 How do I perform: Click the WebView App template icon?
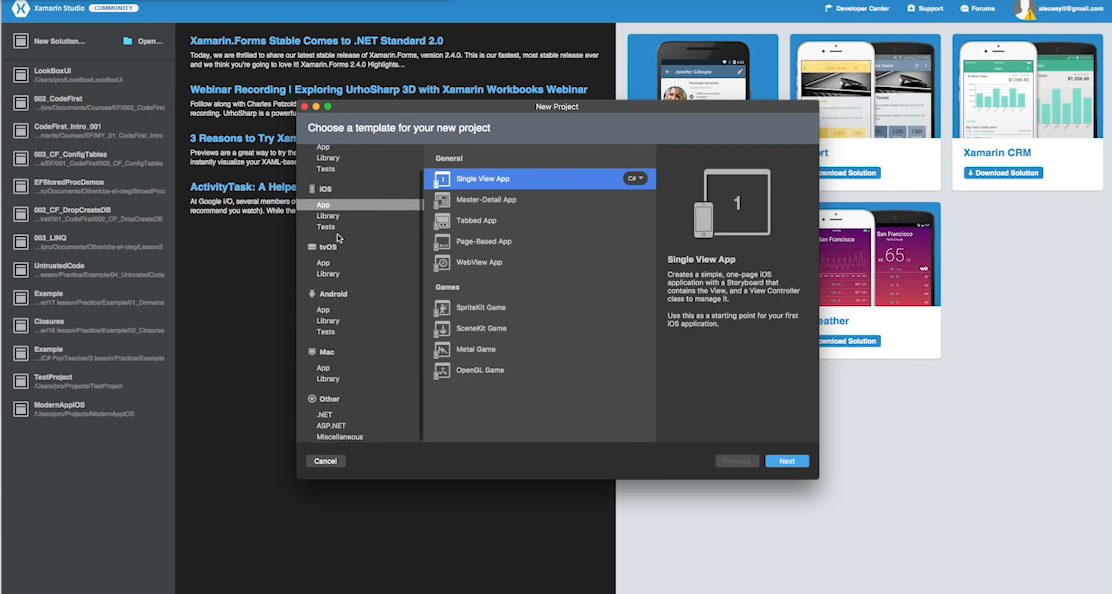pyautogui.click(x=442, y=262)
